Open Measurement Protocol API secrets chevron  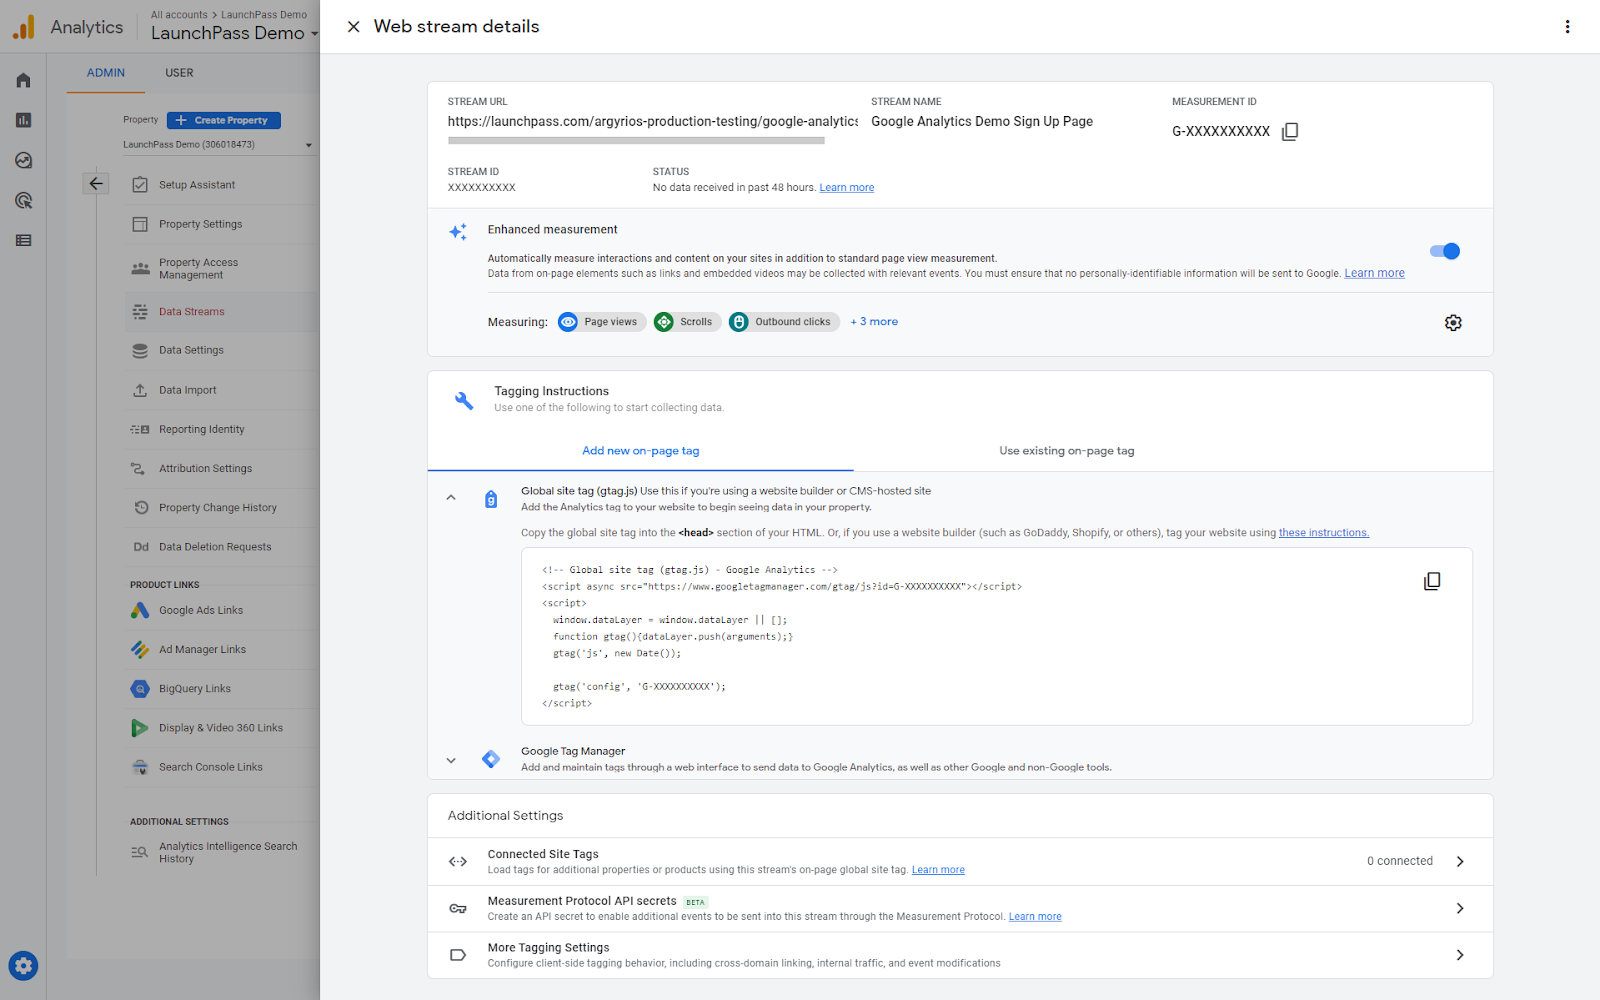tap(1460, 908)
